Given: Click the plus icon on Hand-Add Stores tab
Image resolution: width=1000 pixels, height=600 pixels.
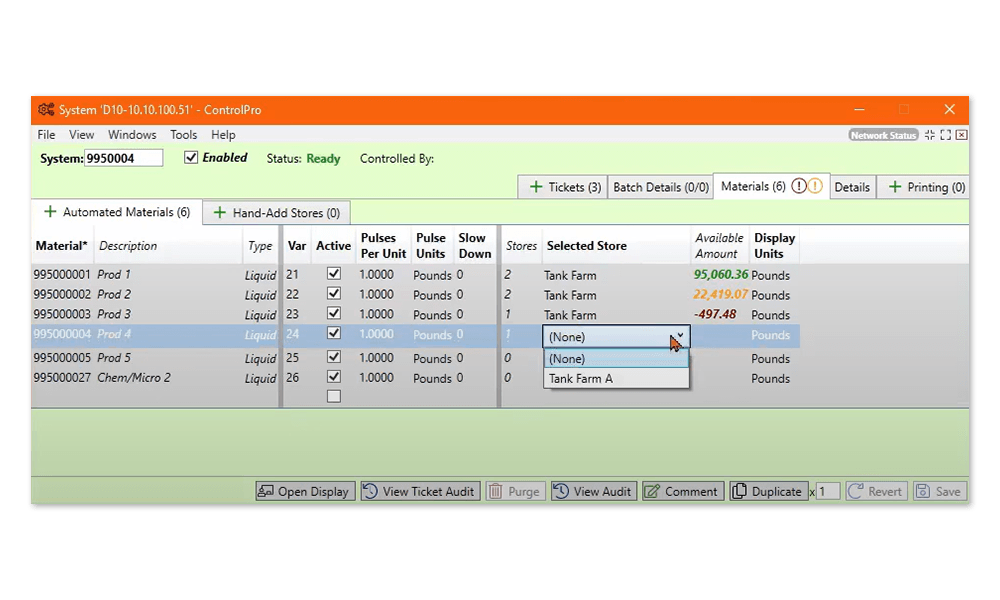Looking at the screenshot, I should click(x=219, y=213).
